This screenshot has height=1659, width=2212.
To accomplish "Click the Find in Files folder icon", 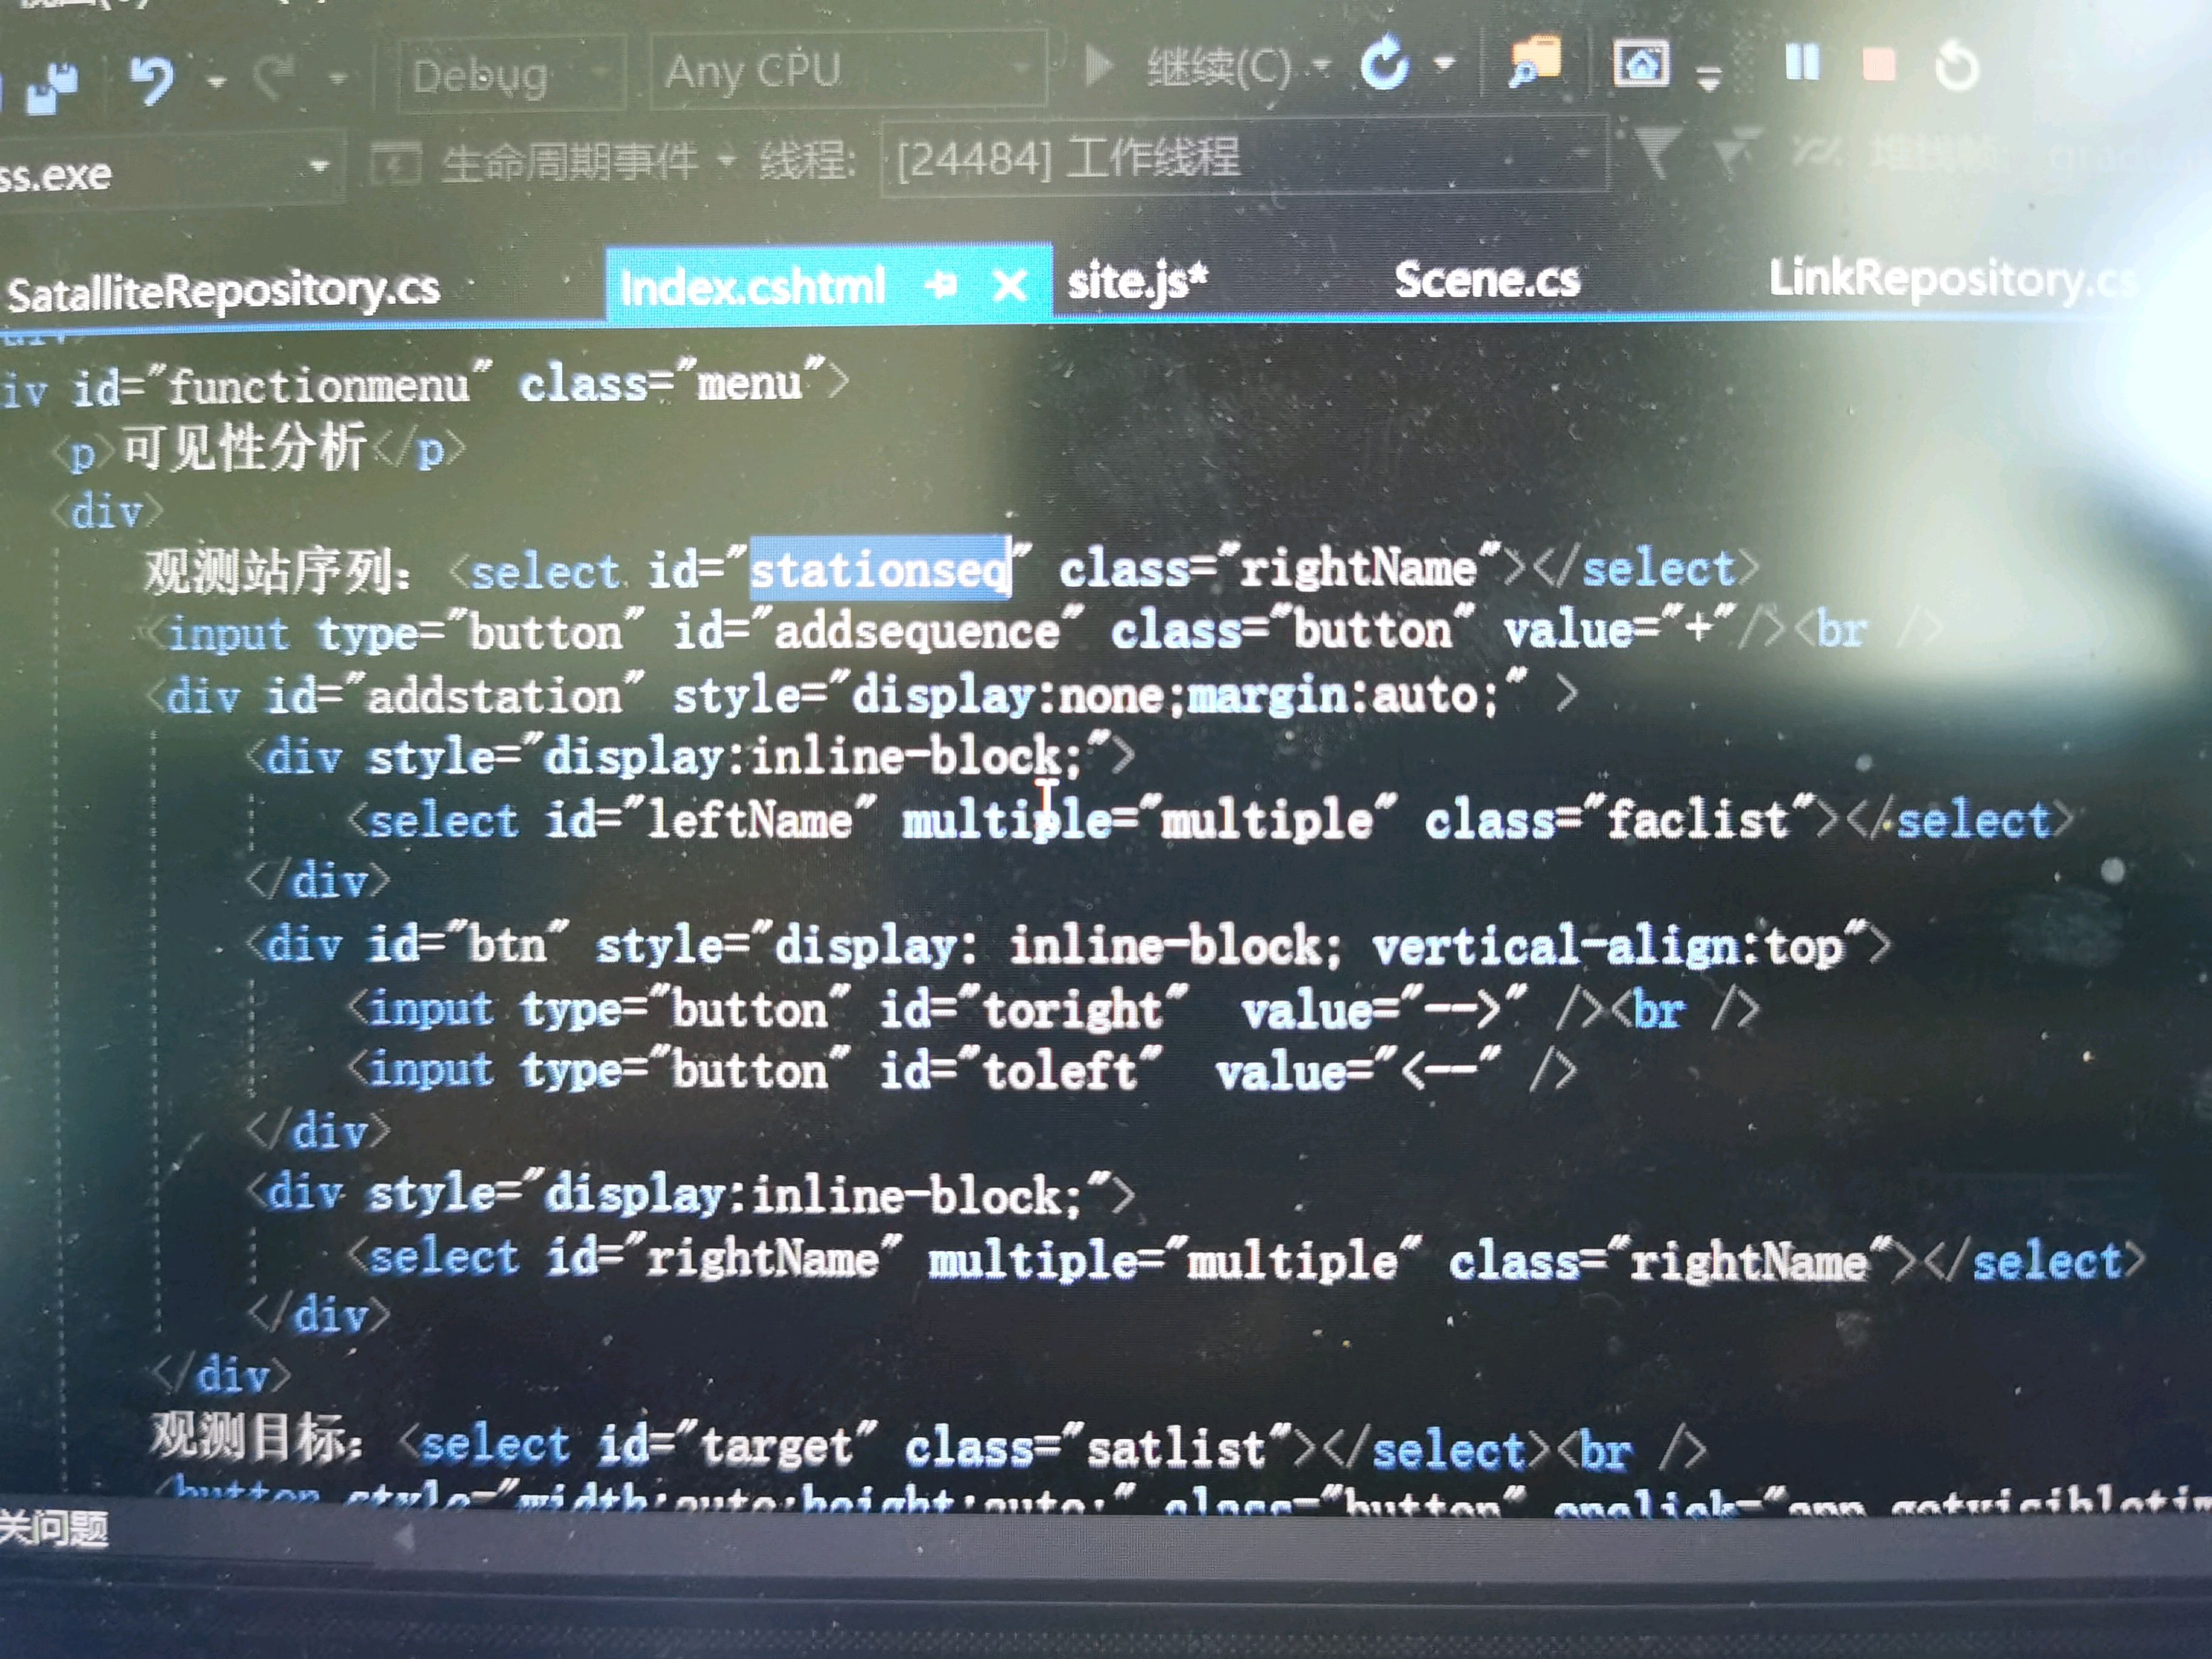I will pyautogui.click(x=1534, y=62).
